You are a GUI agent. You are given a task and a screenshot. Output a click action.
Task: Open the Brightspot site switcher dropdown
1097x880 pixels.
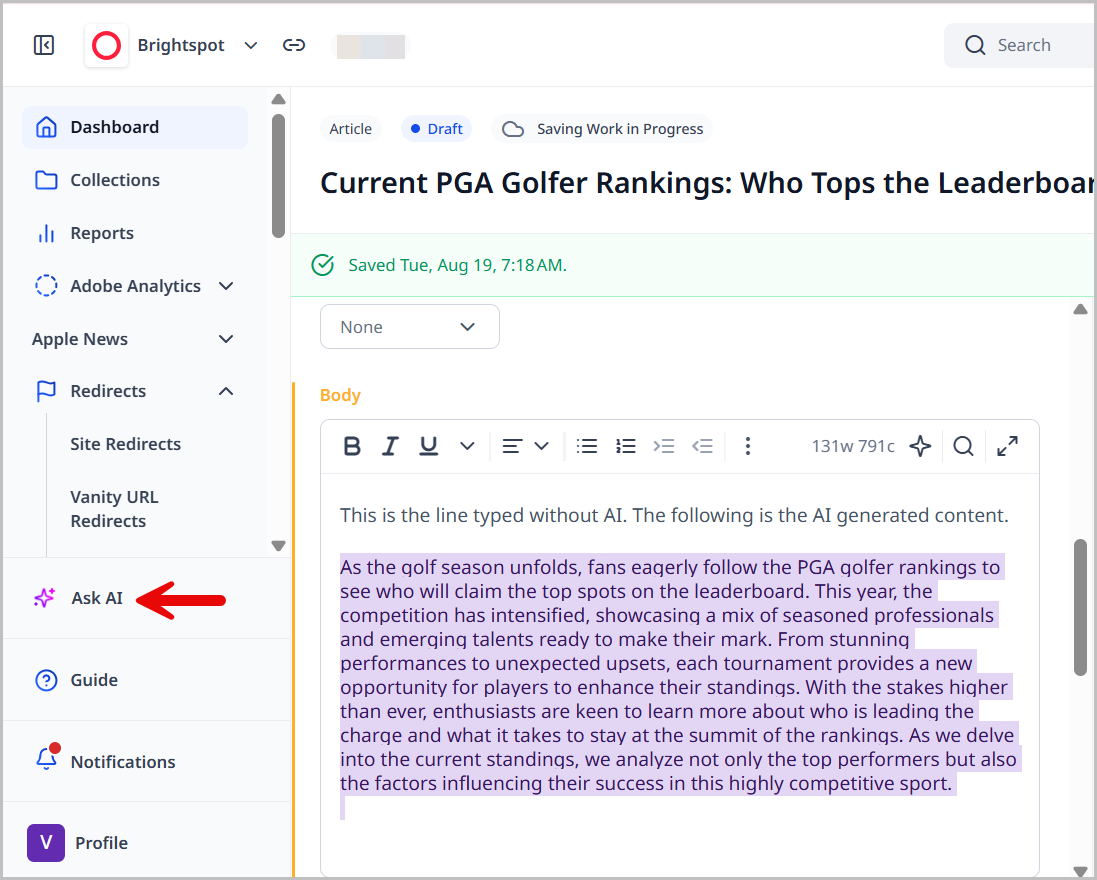[251, 45]
